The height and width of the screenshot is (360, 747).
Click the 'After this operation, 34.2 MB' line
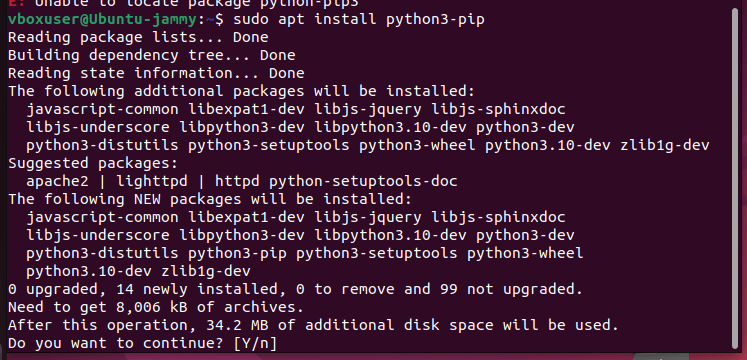[313, 325]
